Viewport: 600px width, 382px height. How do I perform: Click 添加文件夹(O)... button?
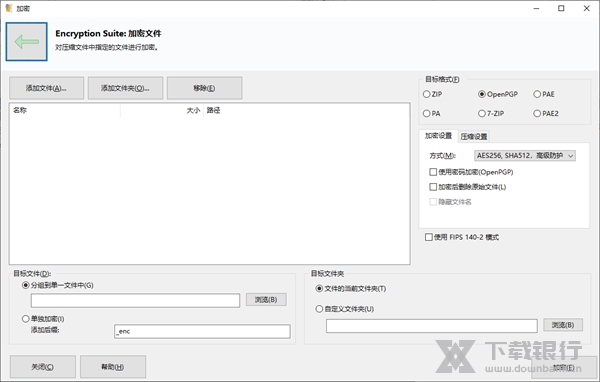(125, 88)
